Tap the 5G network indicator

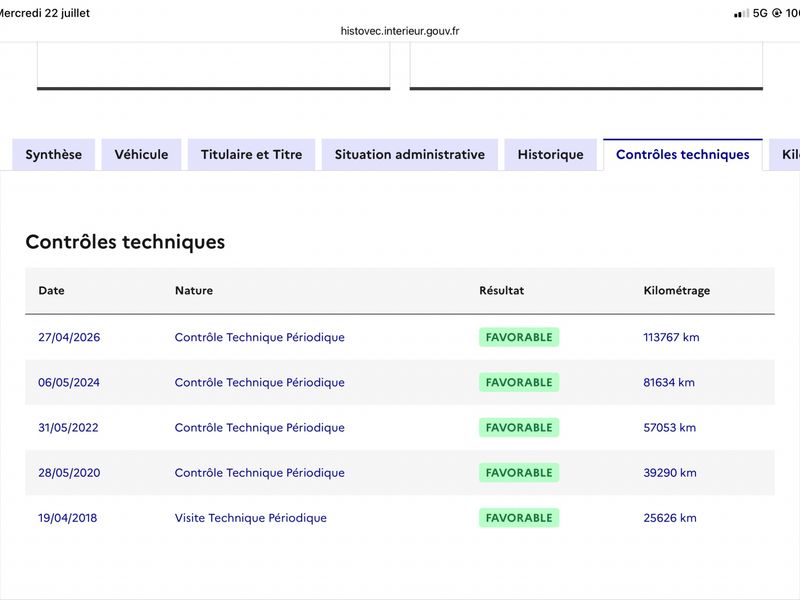pyautogui.click(x=760, y=13)
